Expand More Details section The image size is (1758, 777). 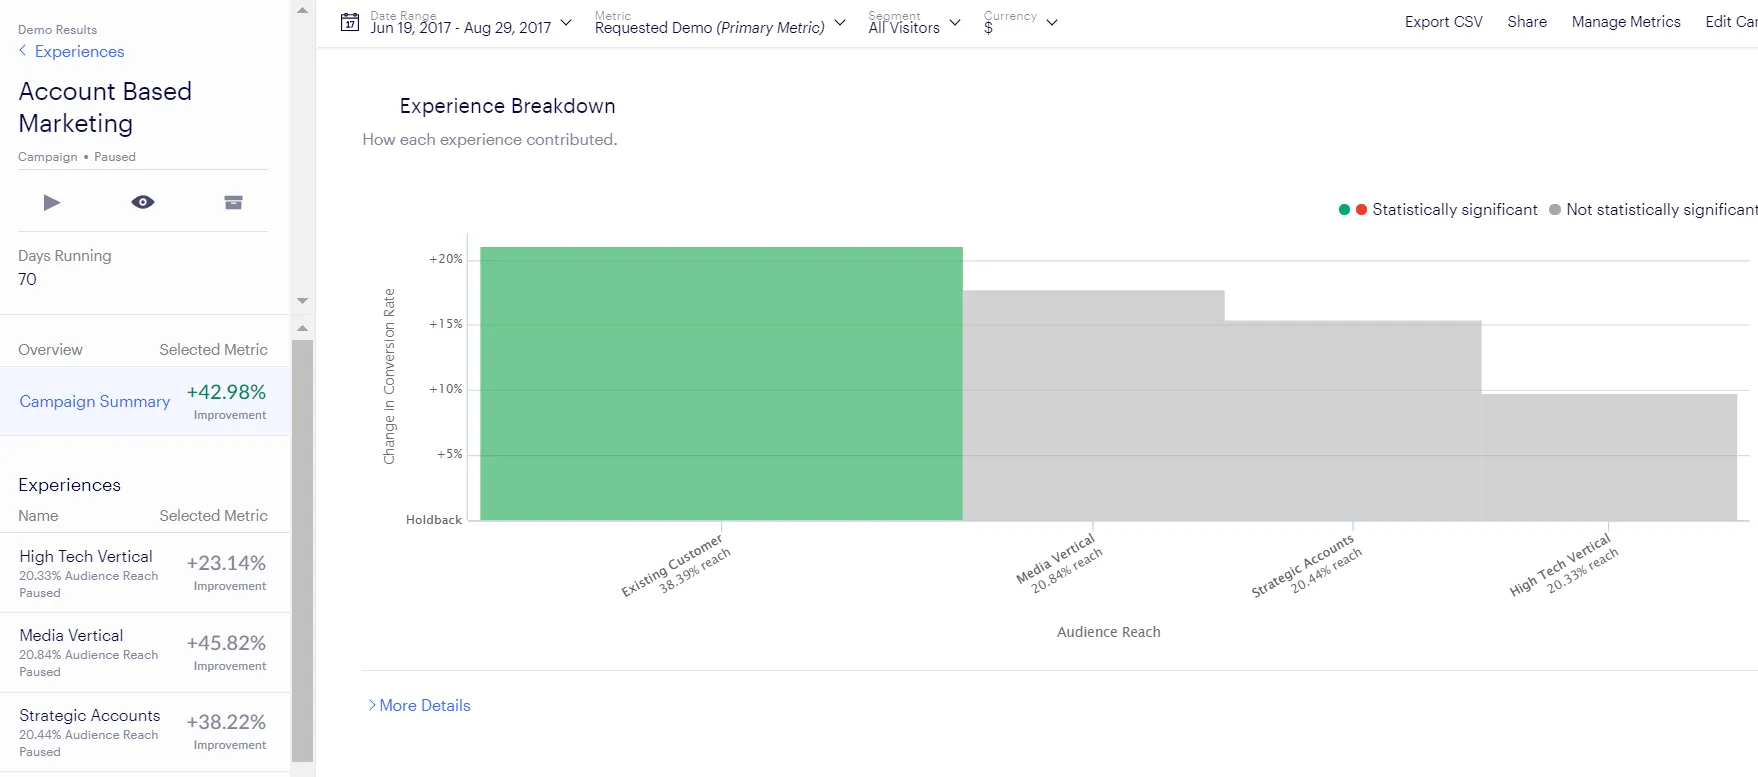[x=419, y=705]
